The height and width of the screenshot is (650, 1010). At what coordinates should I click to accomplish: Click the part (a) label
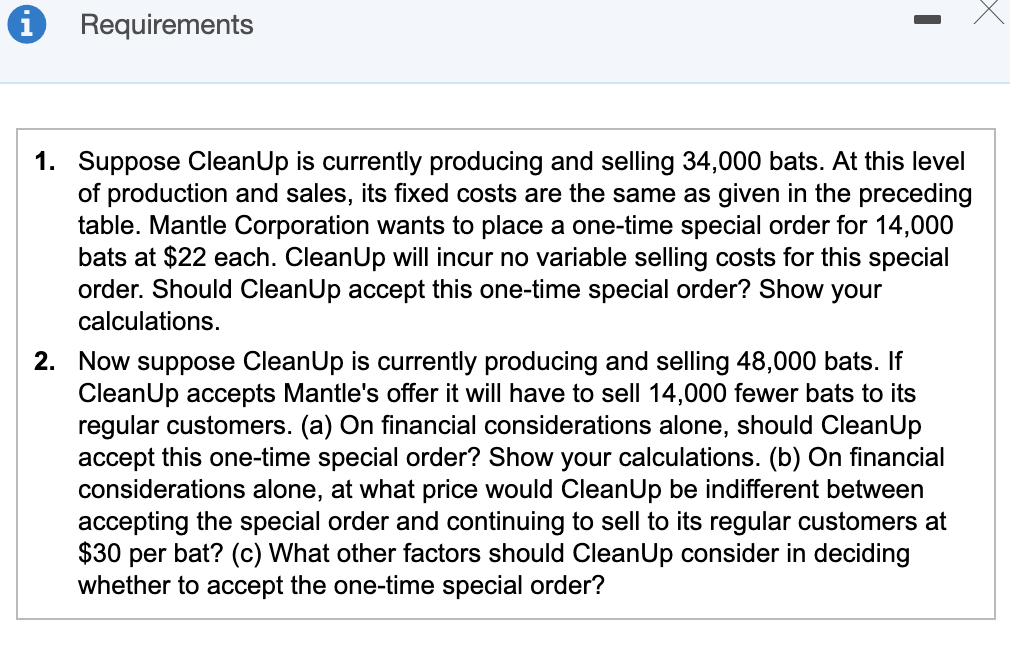coord(316,425)
